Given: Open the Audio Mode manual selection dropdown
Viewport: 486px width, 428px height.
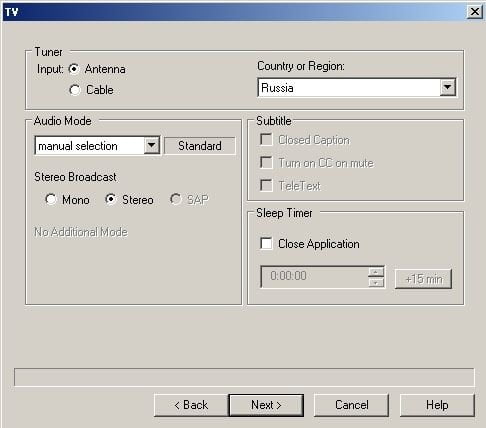Looking at the screenshot, I should pyautogui.click(x=151, y=146).
